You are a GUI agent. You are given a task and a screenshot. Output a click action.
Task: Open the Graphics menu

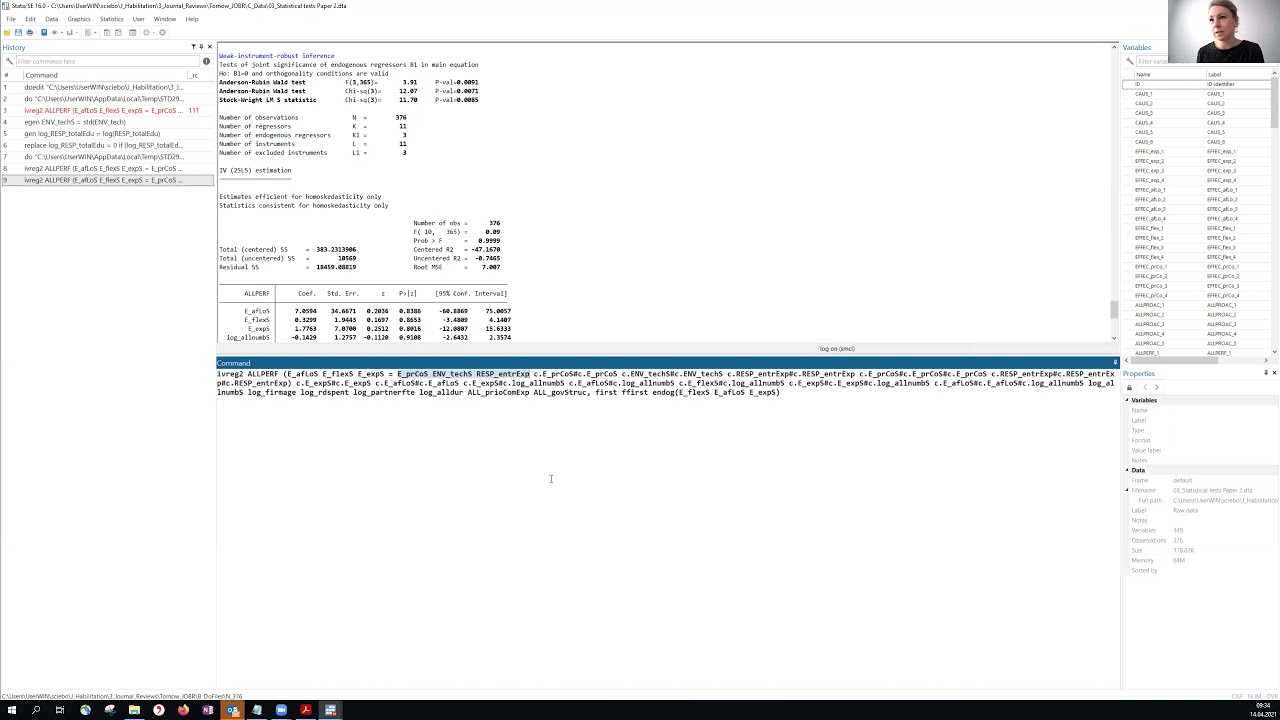tap(79, 19)
